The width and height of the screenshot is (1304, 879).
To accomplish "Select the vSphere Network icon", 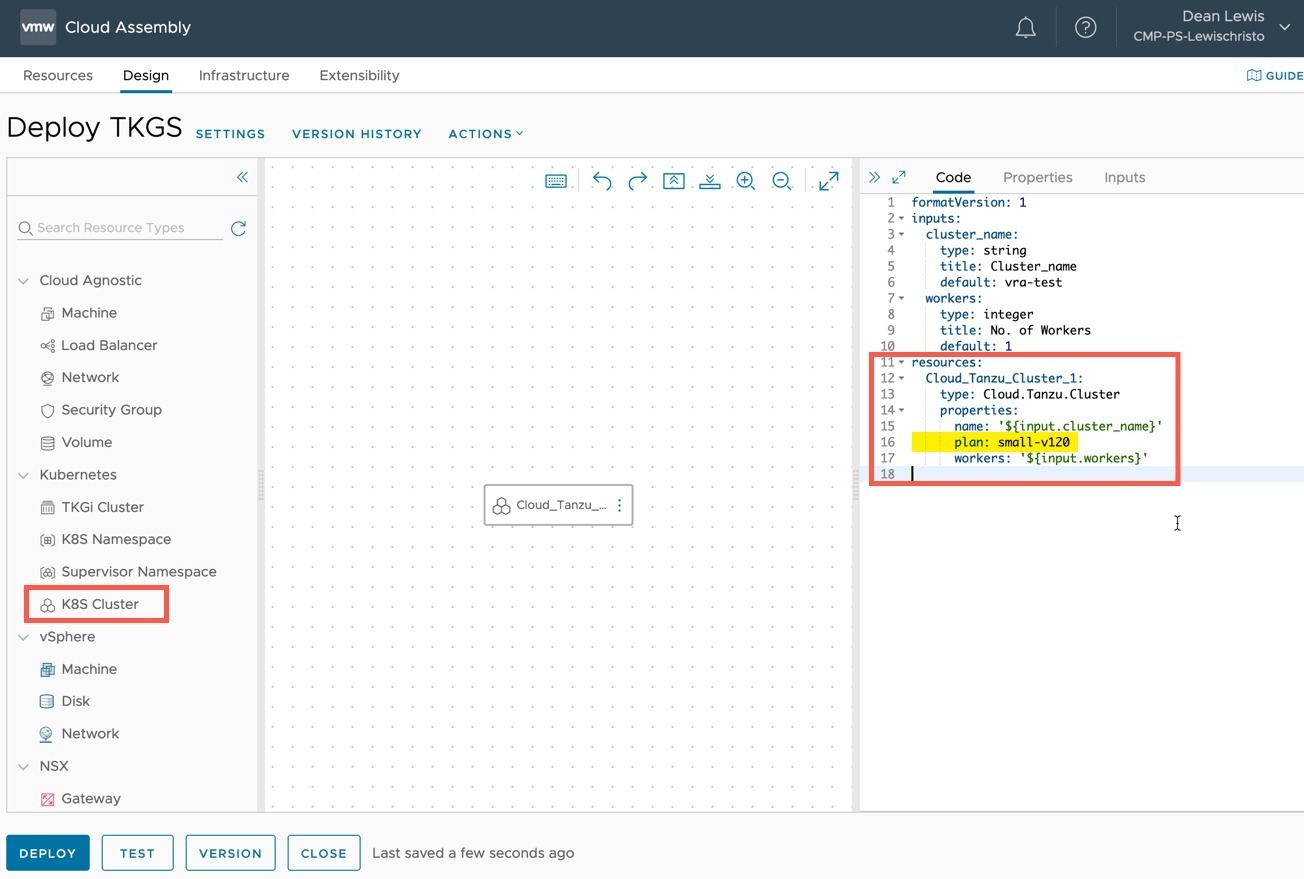I will [x=47, y=734].
